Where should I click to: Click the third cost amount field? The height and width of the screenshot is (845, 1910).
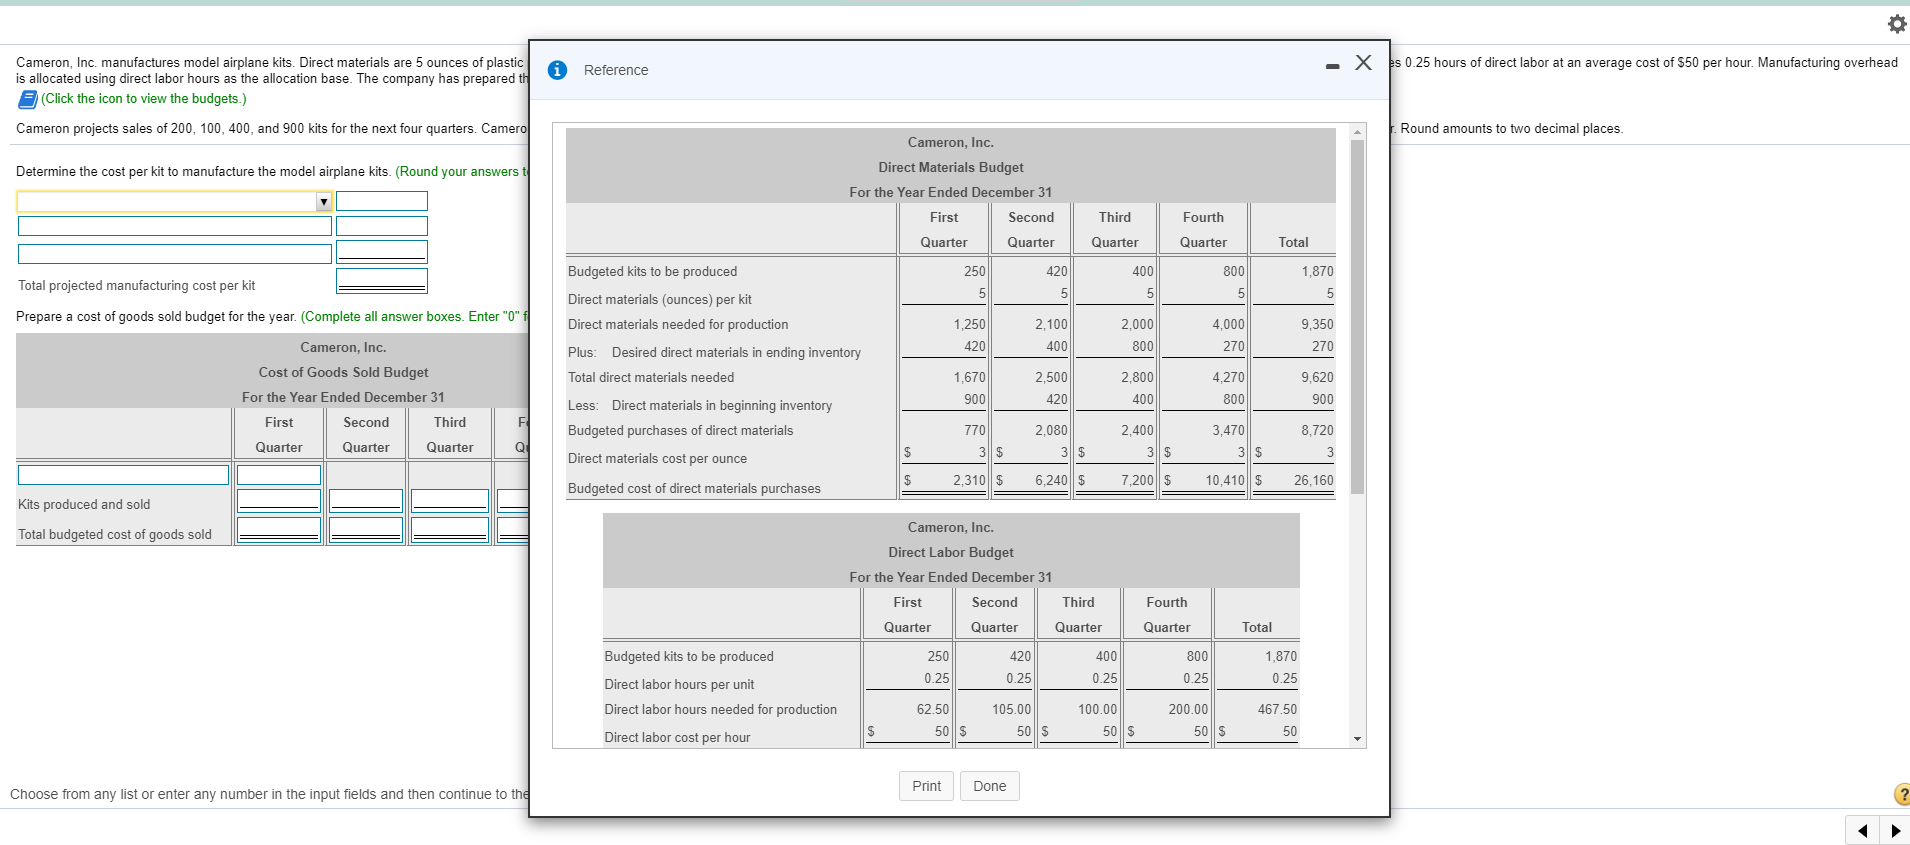382,251
